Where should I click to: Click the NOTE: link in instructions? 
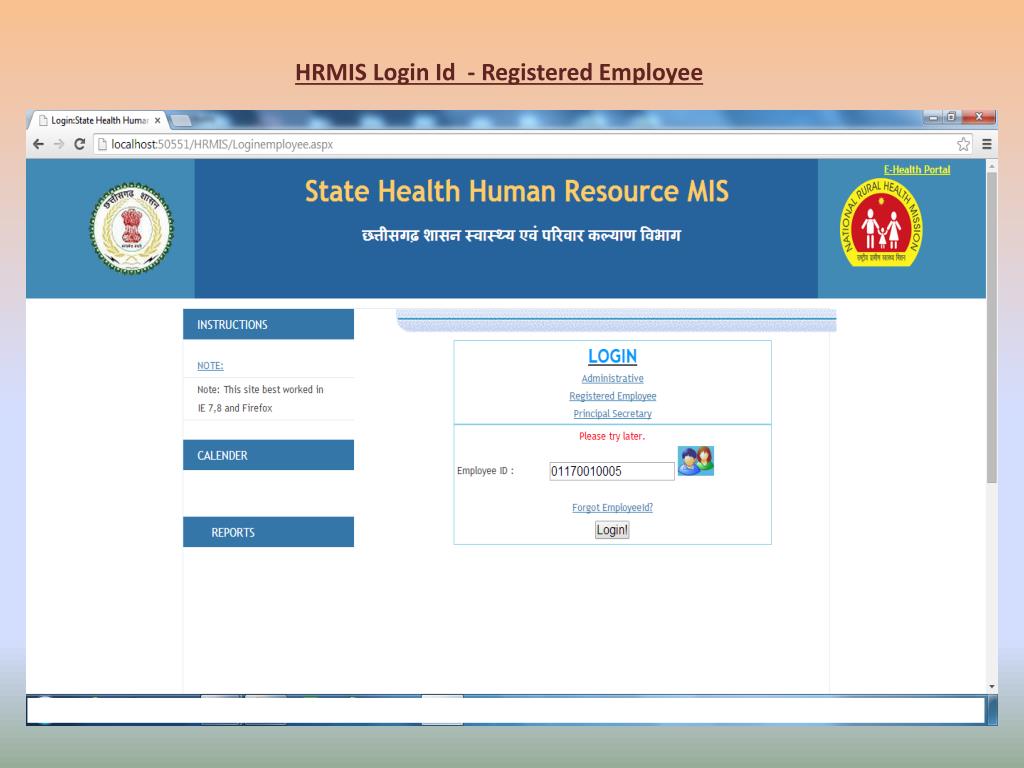point(210,366)
